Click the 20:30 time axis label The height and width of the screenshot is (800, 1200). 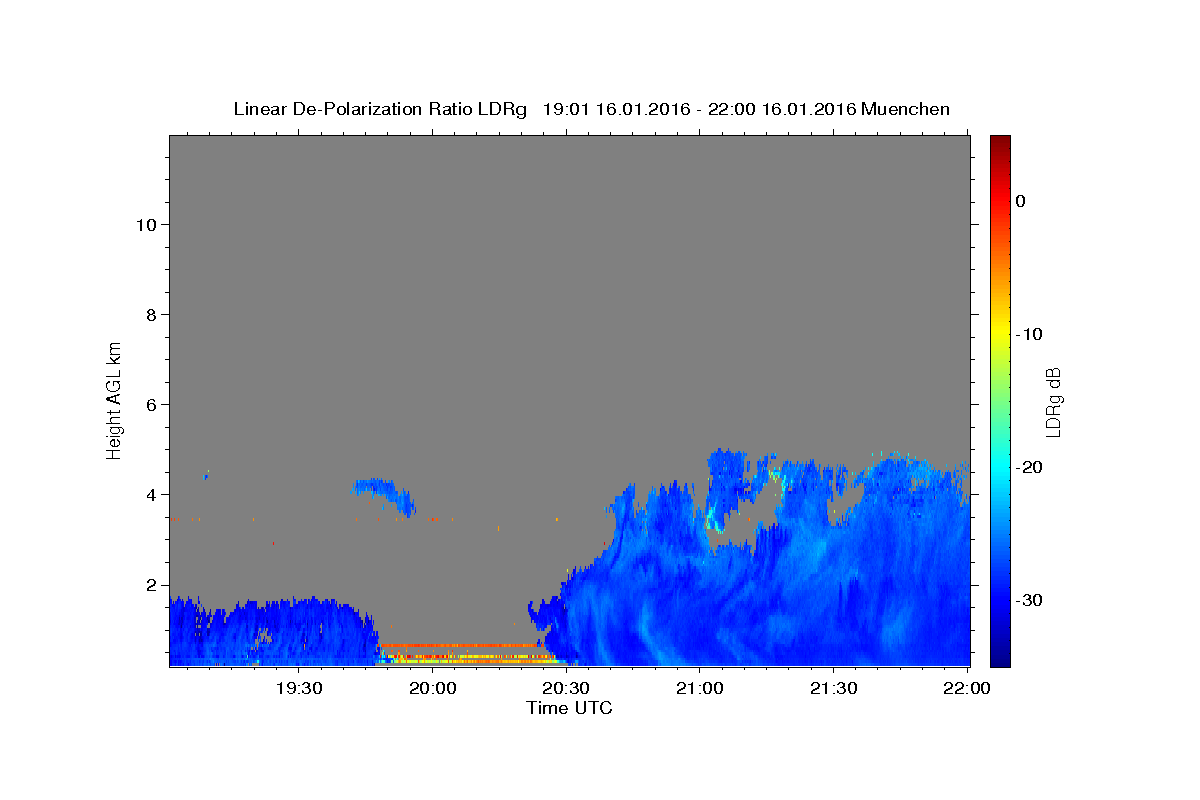pos(566,688)
